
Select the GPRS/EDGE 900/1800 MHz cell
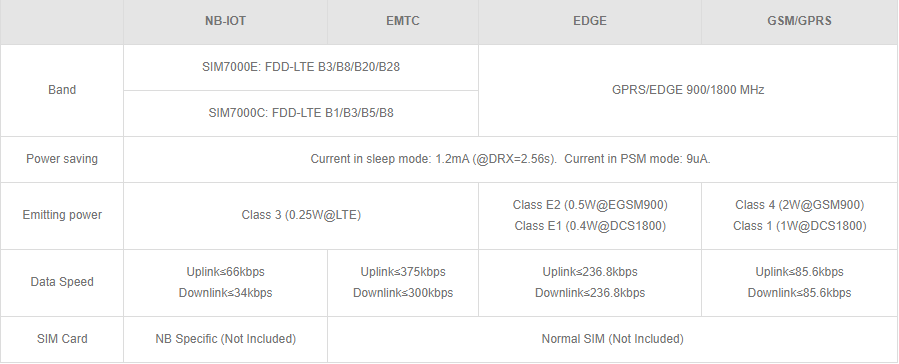[x=688, y=90]
